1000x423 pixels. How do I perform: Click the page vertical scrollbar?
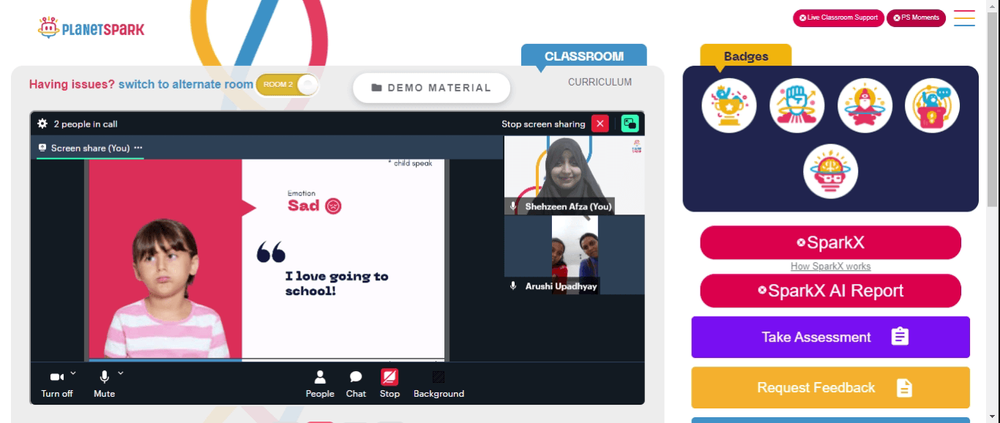click(993, 108)
